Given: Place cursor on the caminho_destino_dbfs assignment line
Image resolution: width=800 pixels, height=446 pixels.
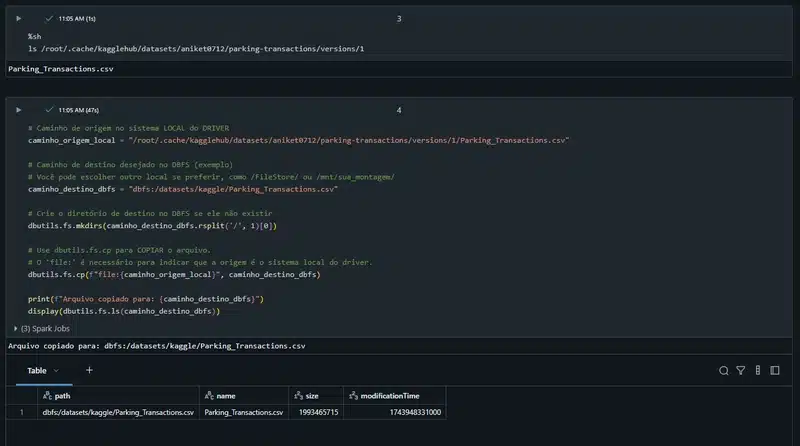Looking at the screenshot, I should [x=183, y=189].
